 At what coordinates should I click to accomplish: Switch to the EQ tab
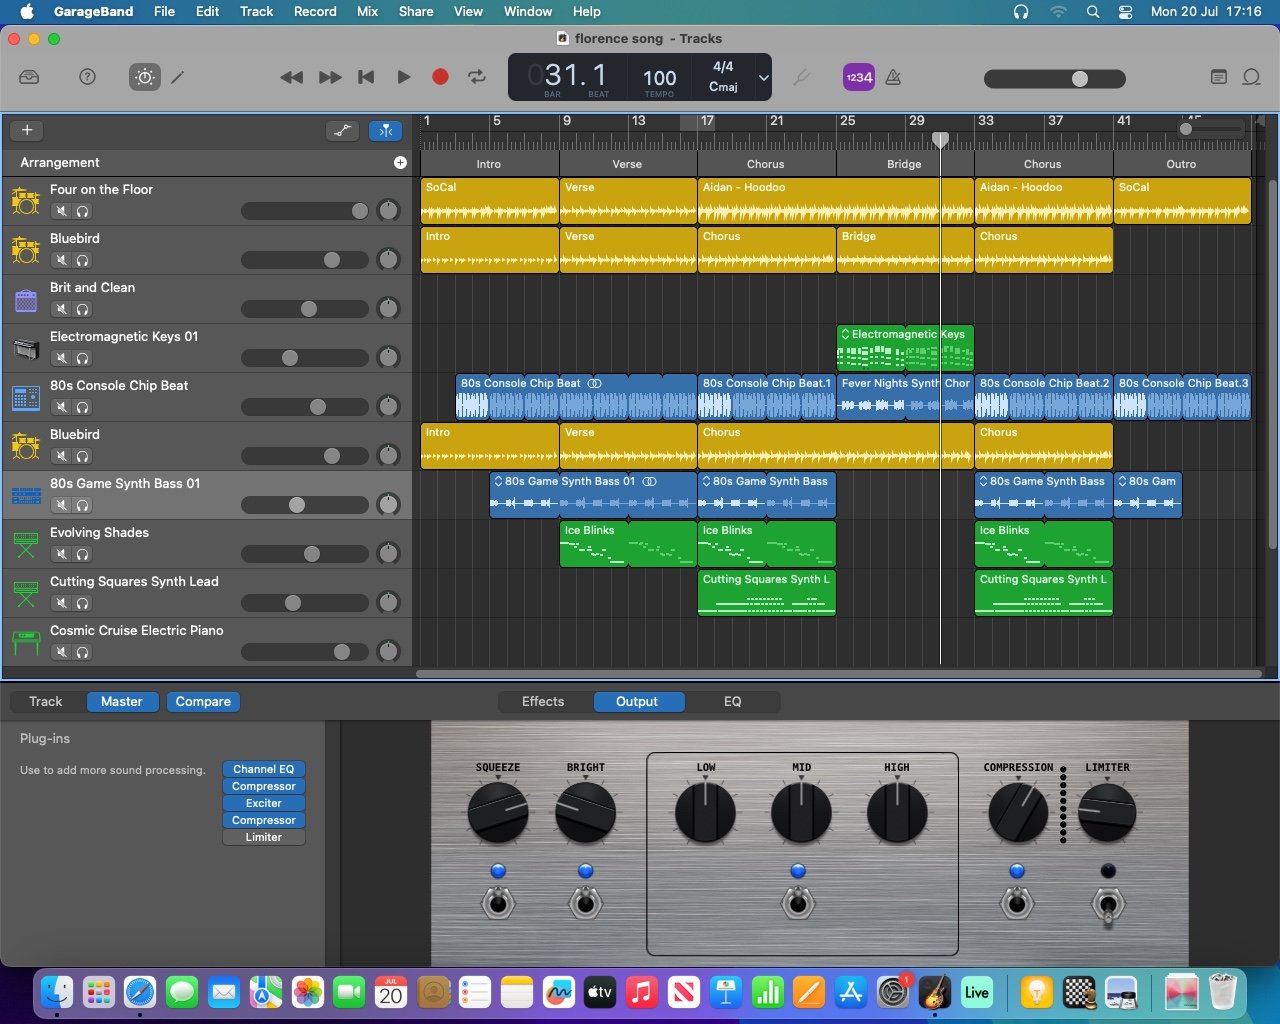pos(733,701)
